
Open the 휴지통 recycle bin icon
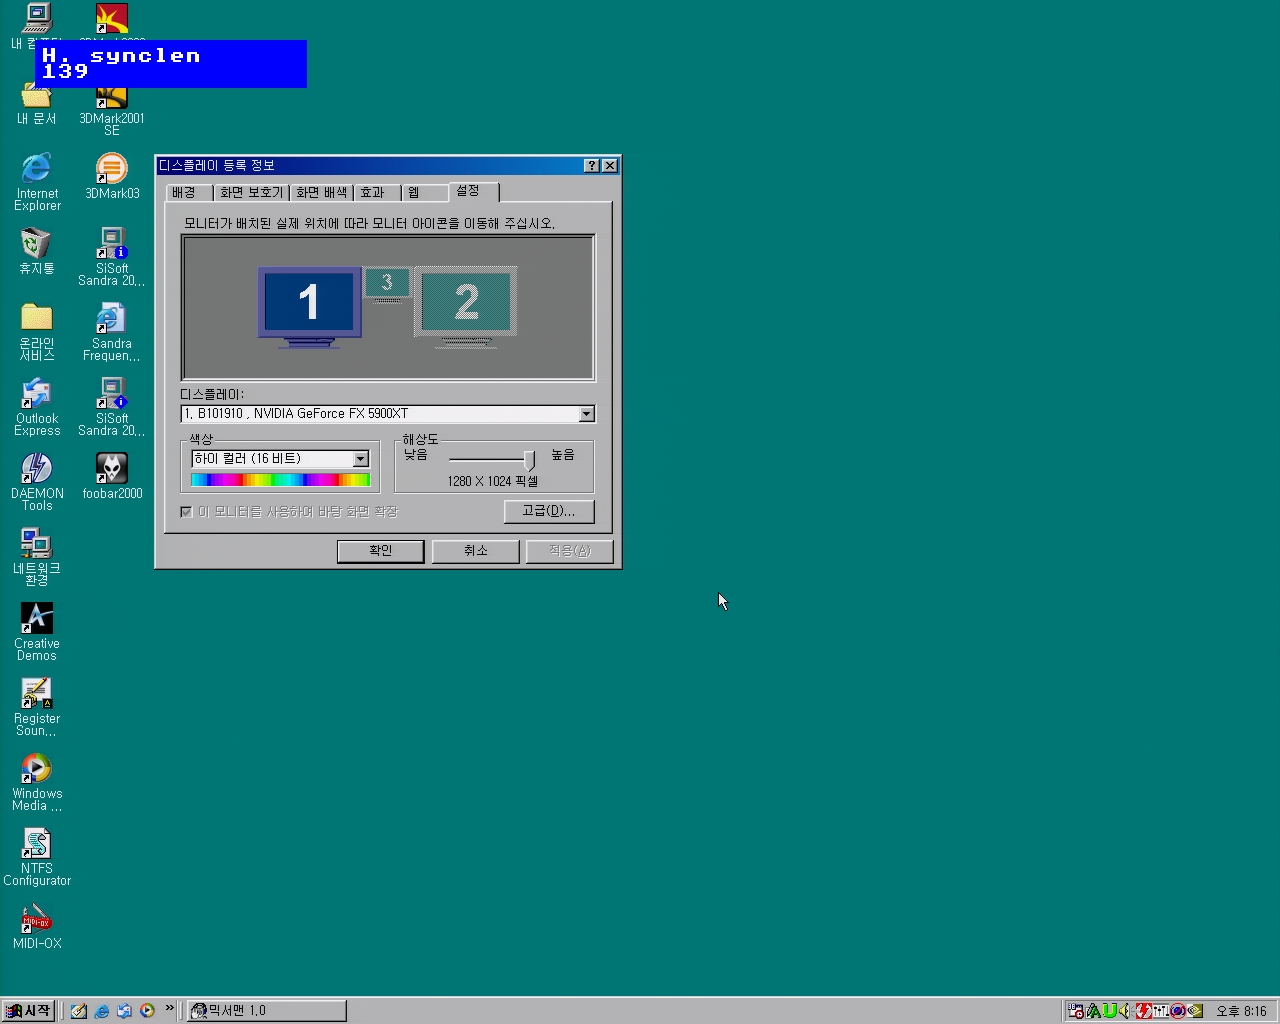point(37,251)
